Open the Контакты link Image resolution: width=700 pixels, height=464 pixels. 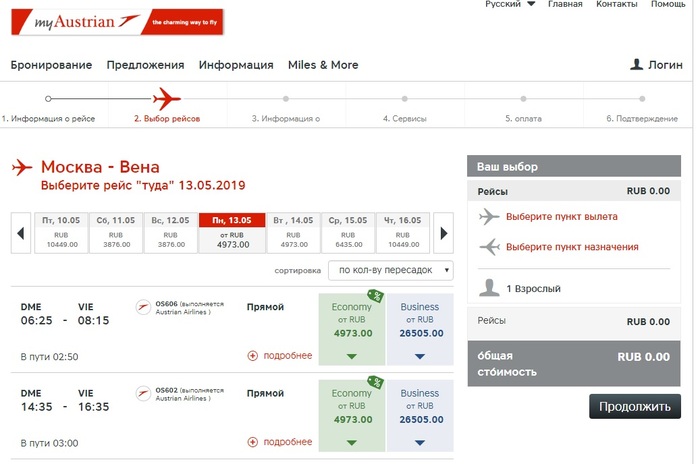[x=616, y=5]
